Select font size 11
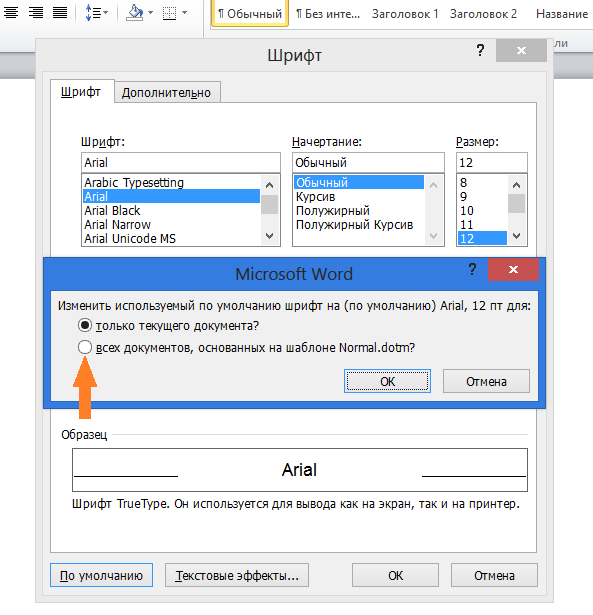 click(x=482, y=224)
